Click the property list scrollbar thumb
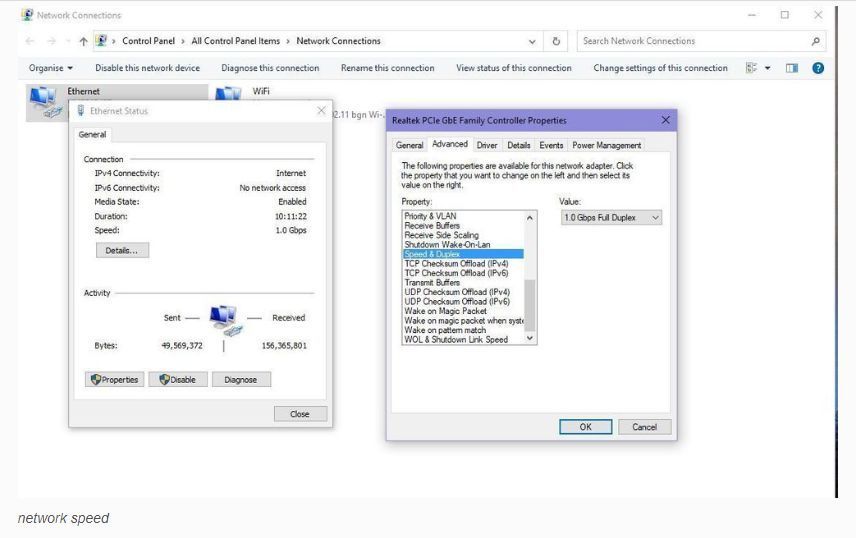The width and height of the screenshot is (856, 538). coord(530,305)
